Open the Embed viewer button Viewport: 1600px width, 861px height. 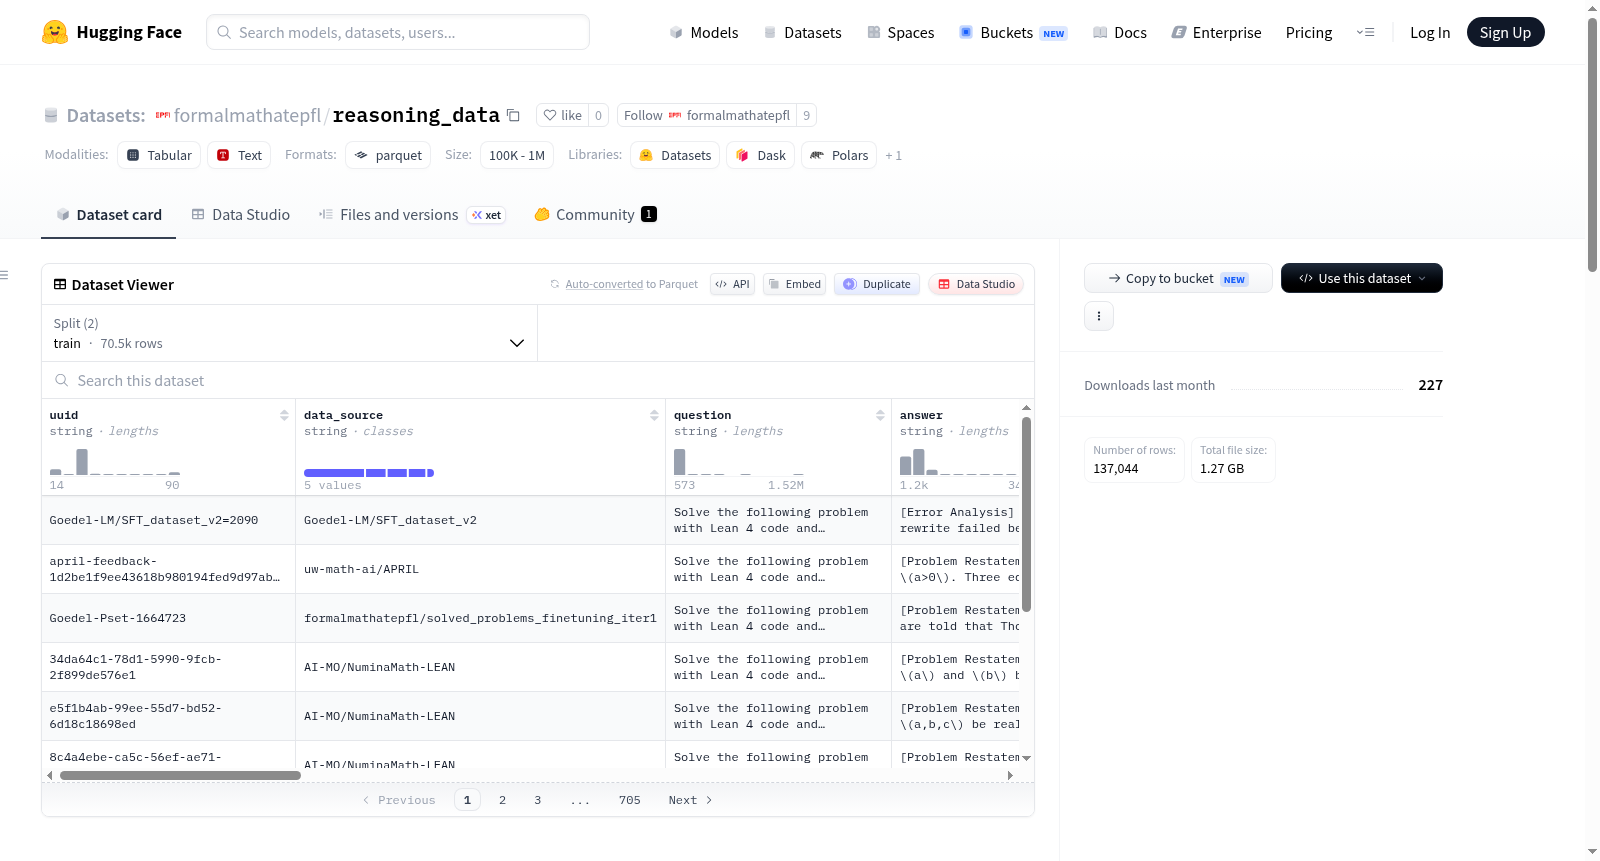tap(794, 284)
